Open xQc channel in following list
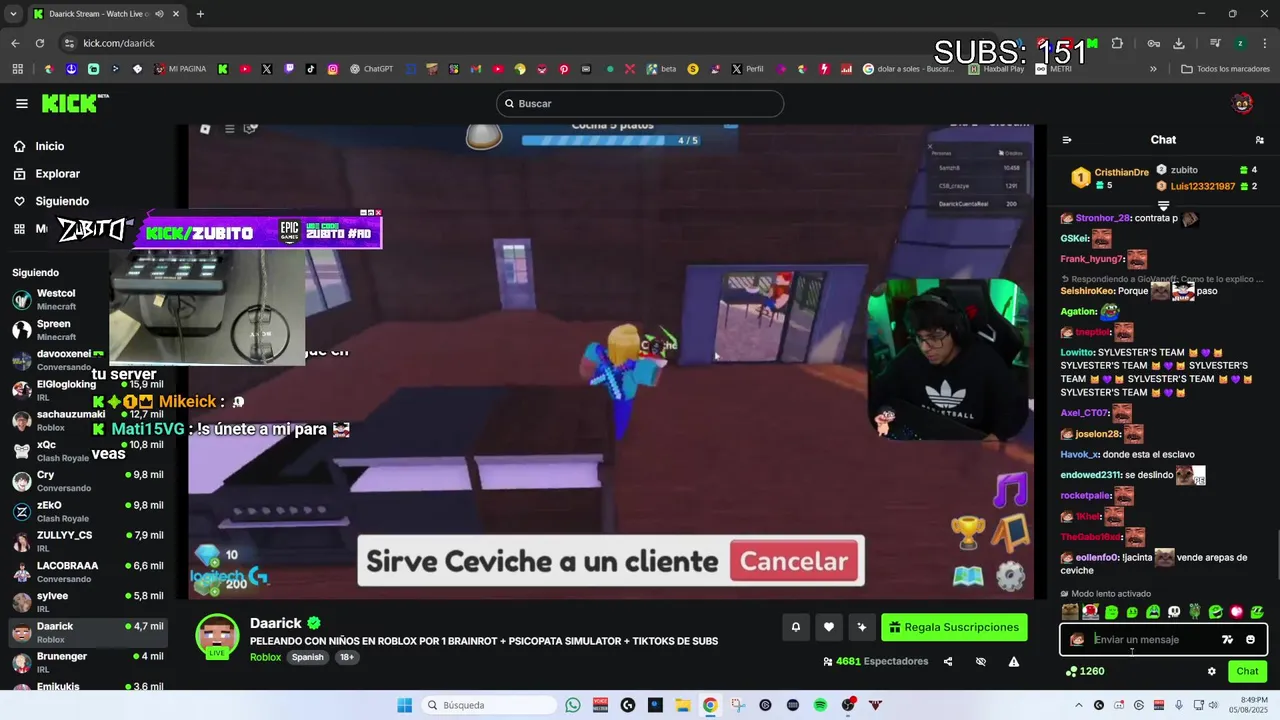This screenshot has width=1280, height=720. 88,451
